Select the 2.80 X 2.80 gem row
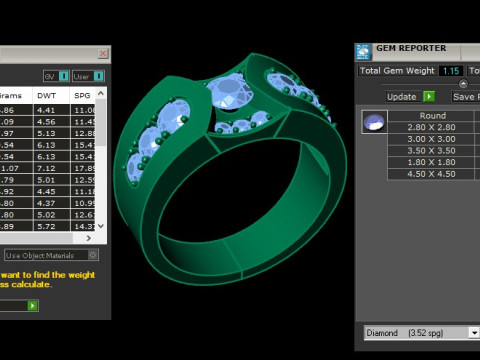Screen dimensions: 480x360 pyautogui.click(x=431, y=127)
